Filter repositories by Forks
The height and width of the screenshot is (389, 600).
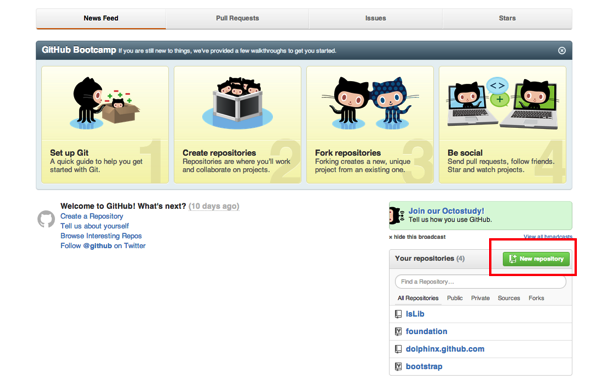[536, 298]
